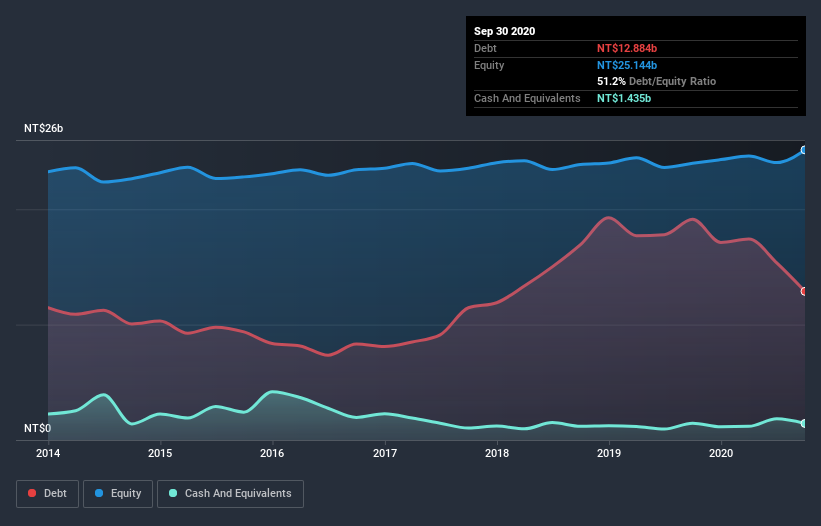Select the Debt endpoint marker on chart
Viewport: 821px width, 526px height.
(804, 291)
